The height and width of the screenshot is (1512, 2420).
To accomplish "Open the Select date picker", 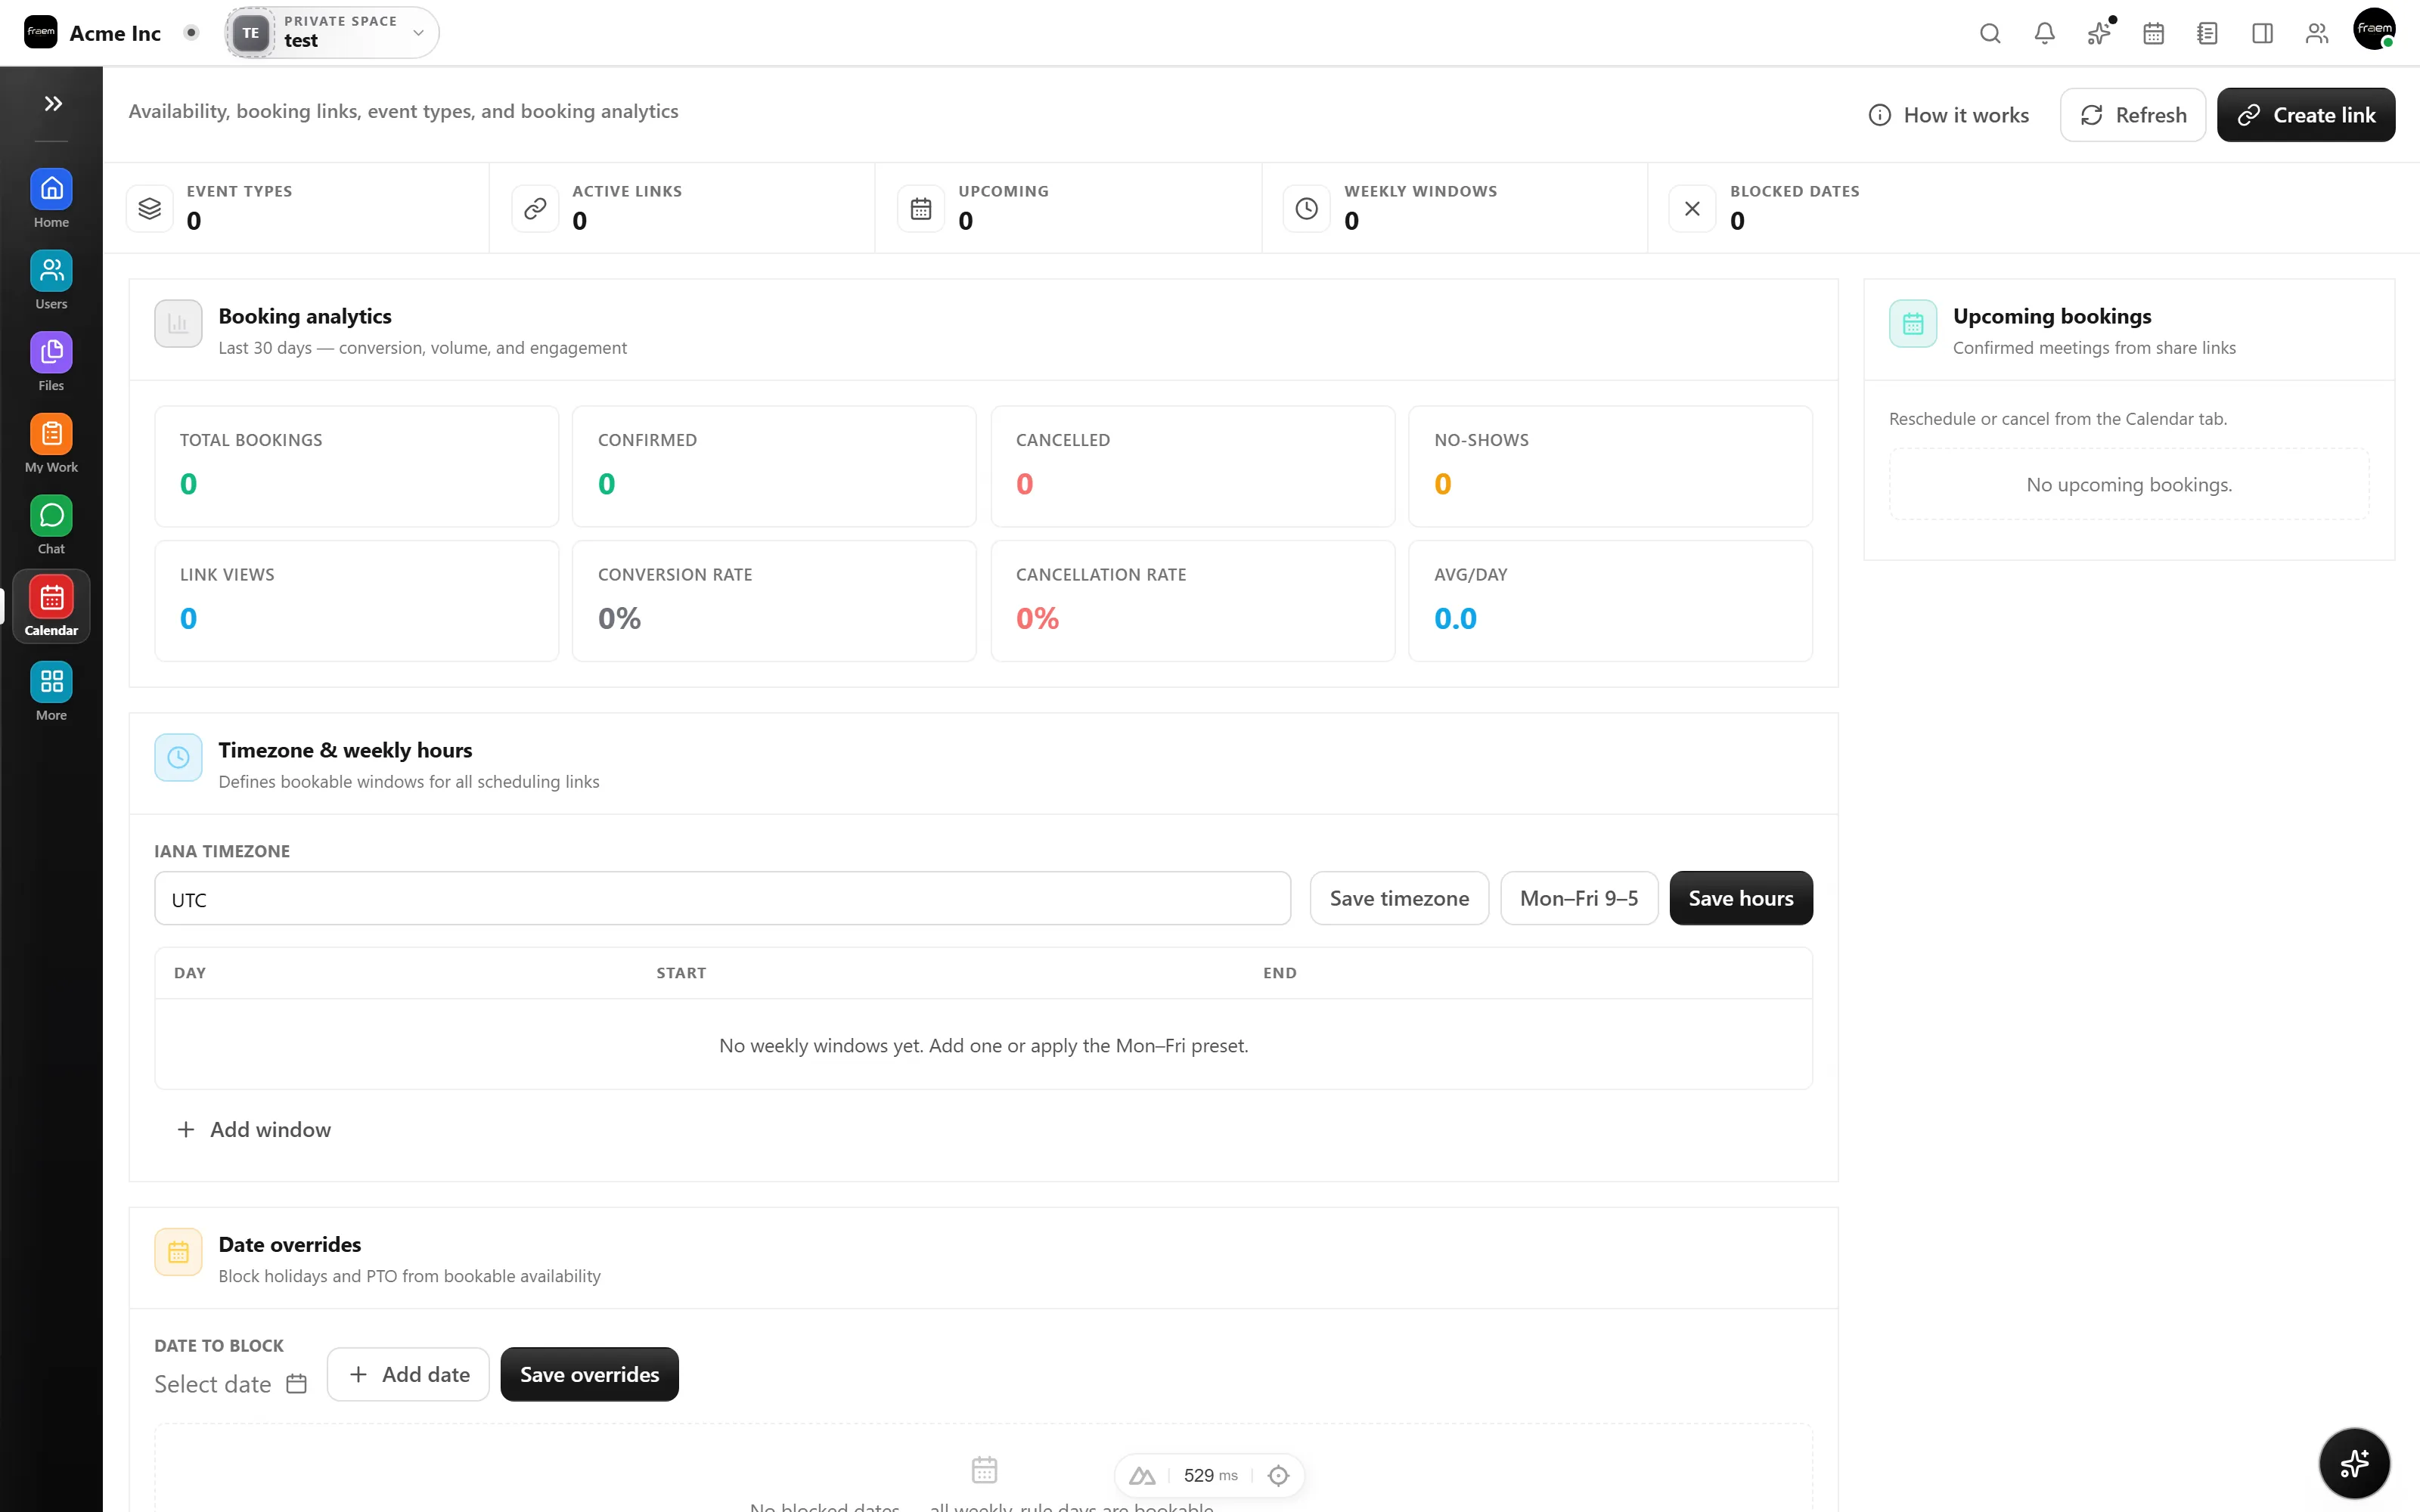I will [x=230, y=1384].
